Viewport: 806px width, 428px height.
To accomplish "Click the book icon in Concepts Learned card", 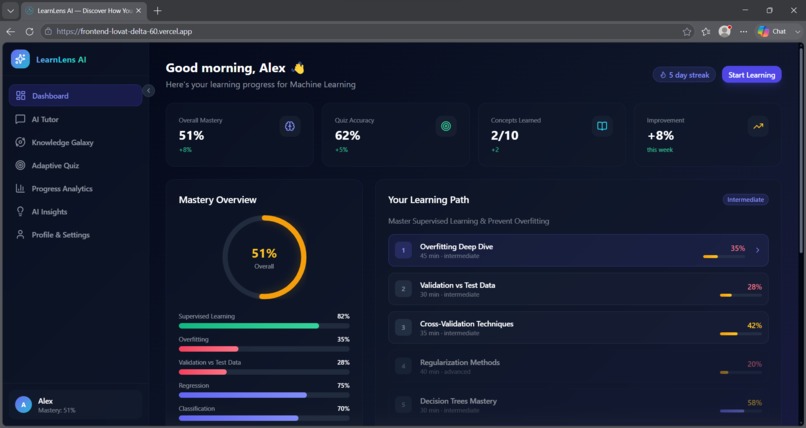I will click(602, 126).
